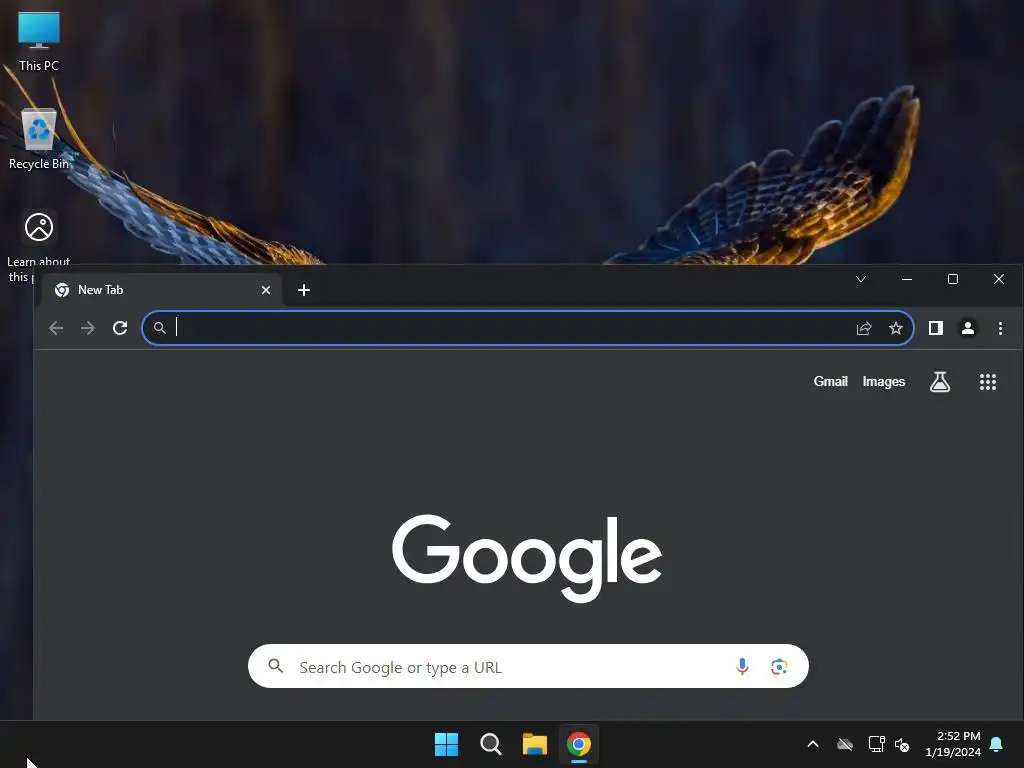The height and width of the screenshot is (768, 1024).
Task: Click the magnifier icon in the address bar
Action: pos(159,328)
